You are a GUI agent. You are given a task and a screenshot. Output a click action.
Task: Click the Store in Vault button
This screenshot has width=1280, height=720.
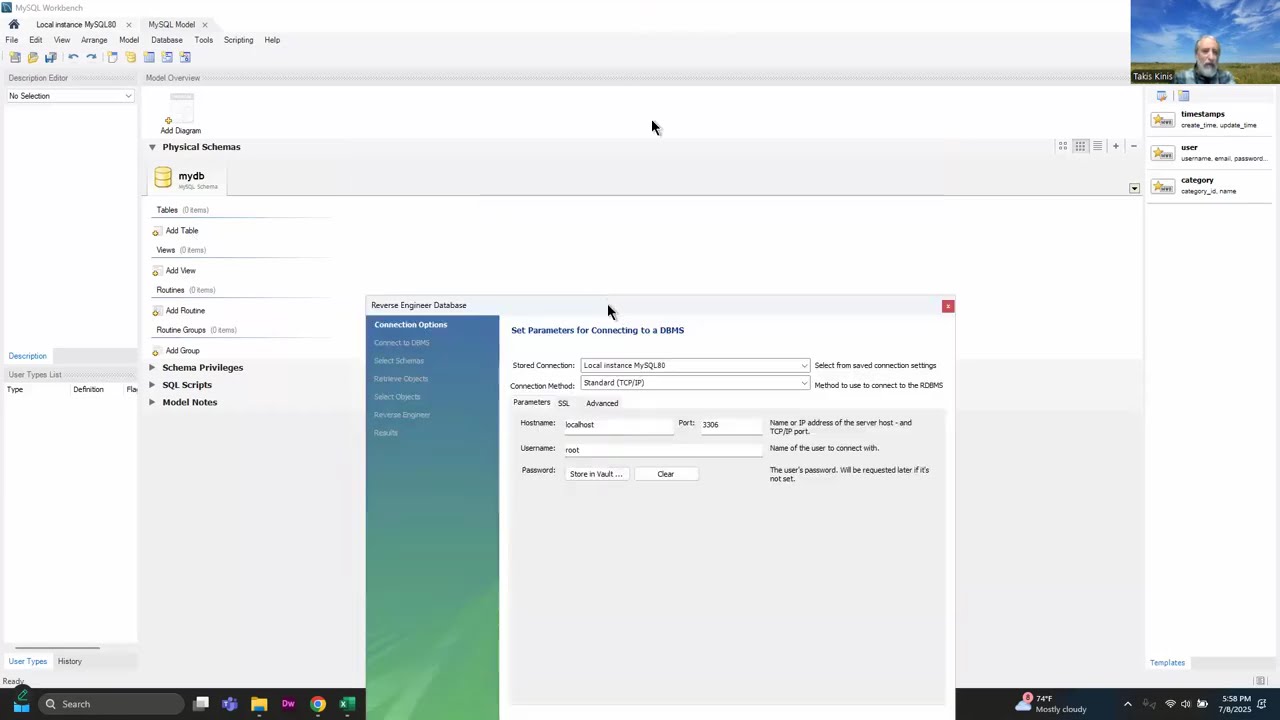[596, 474]
